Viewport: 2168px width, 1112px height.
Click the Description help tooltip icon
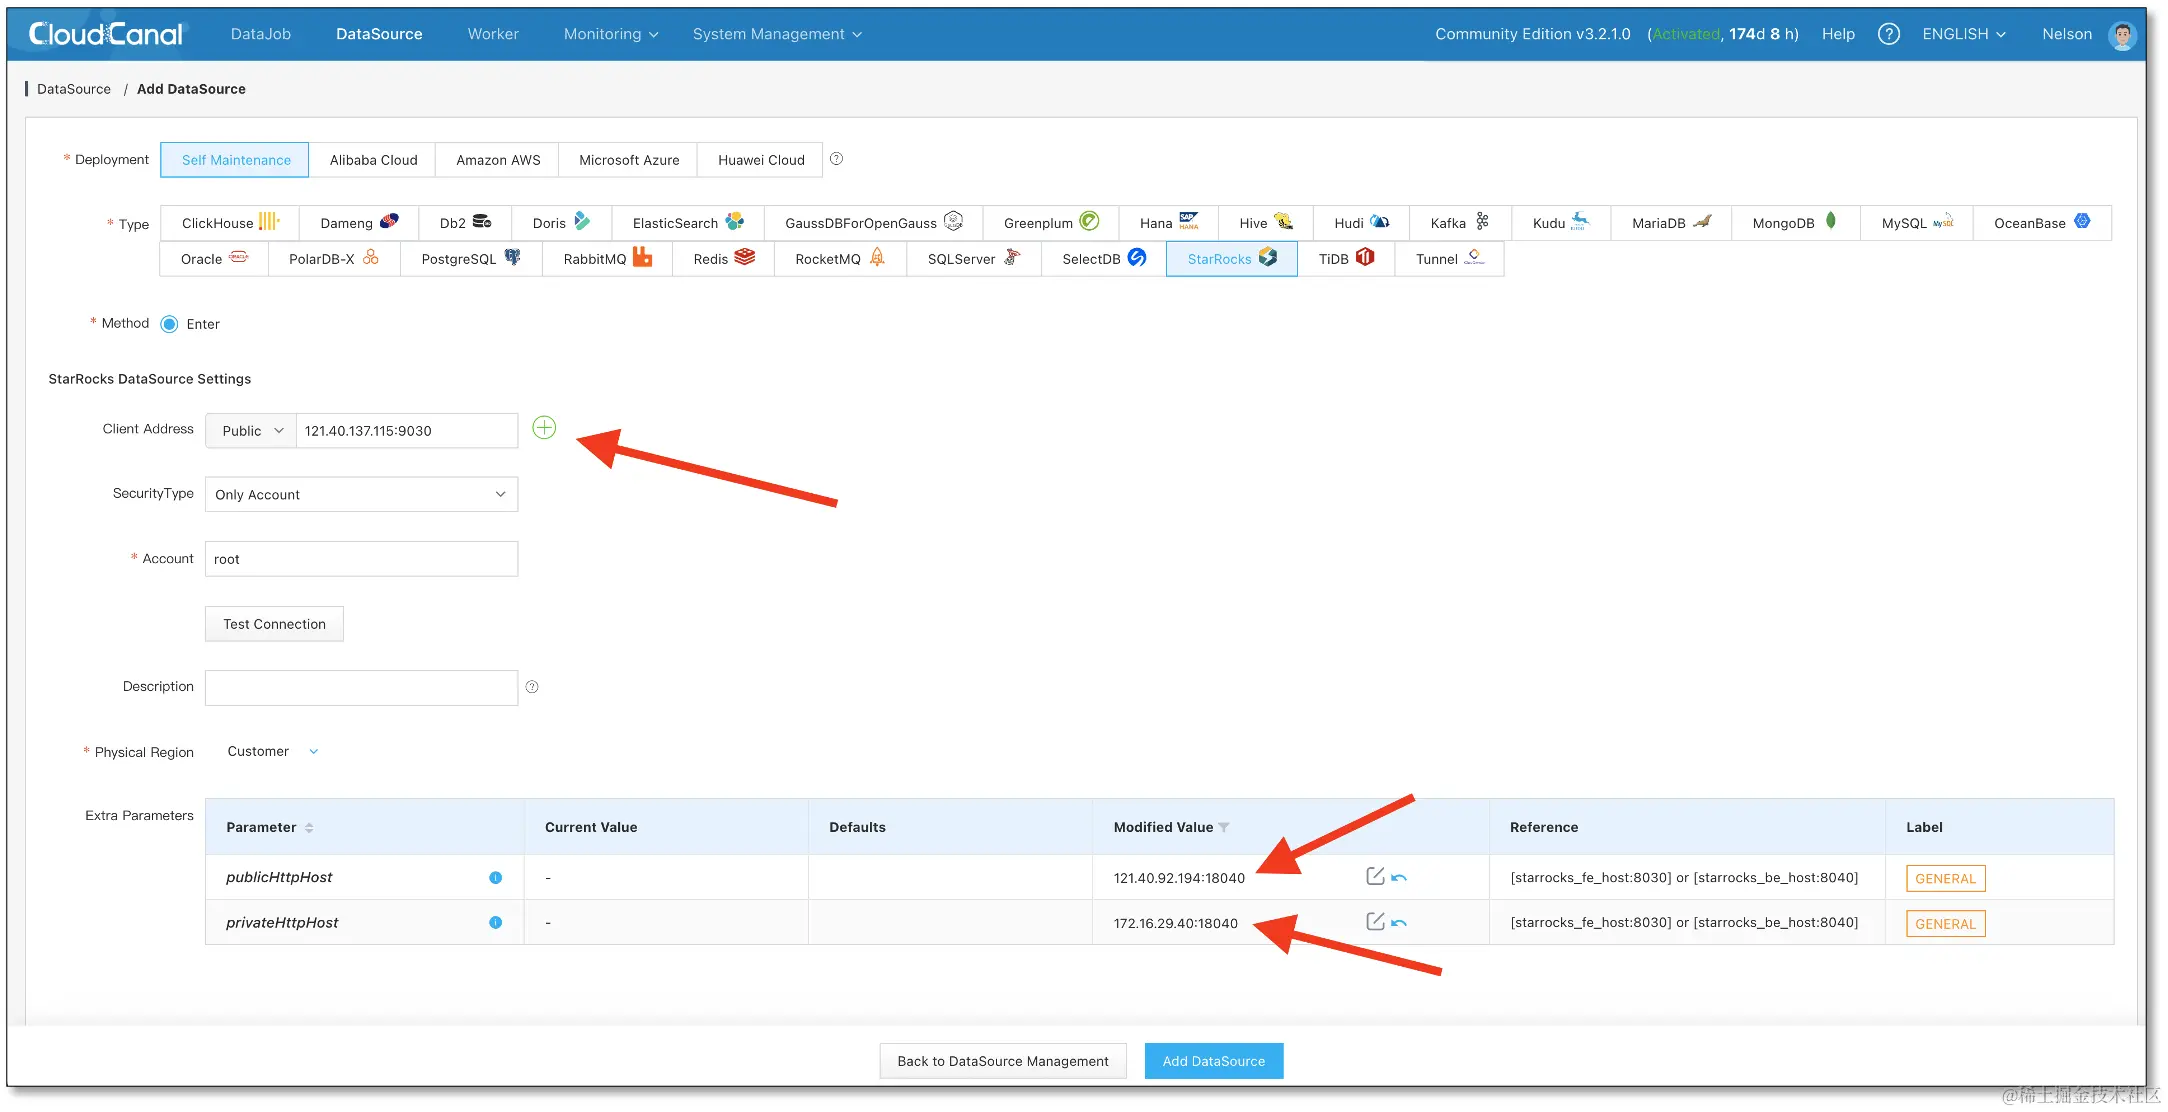point(532,687)
